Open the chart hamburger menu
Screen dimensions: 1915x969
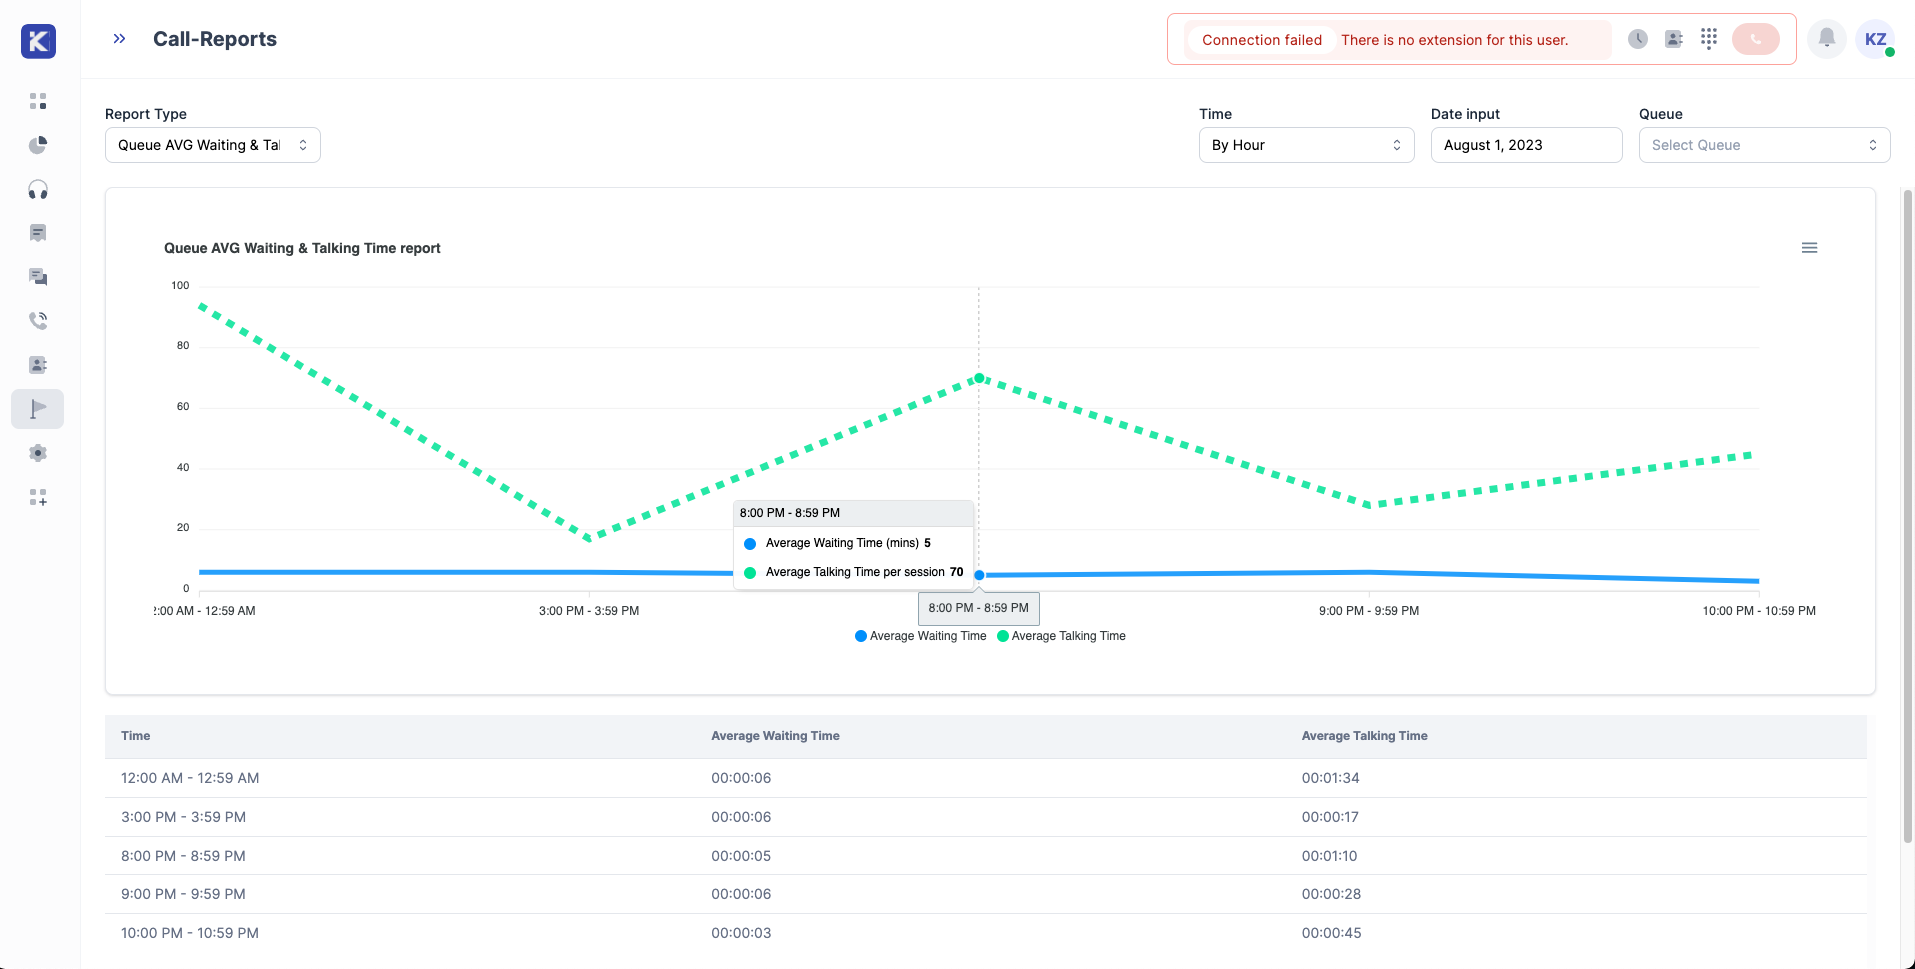click(1809, 248)
